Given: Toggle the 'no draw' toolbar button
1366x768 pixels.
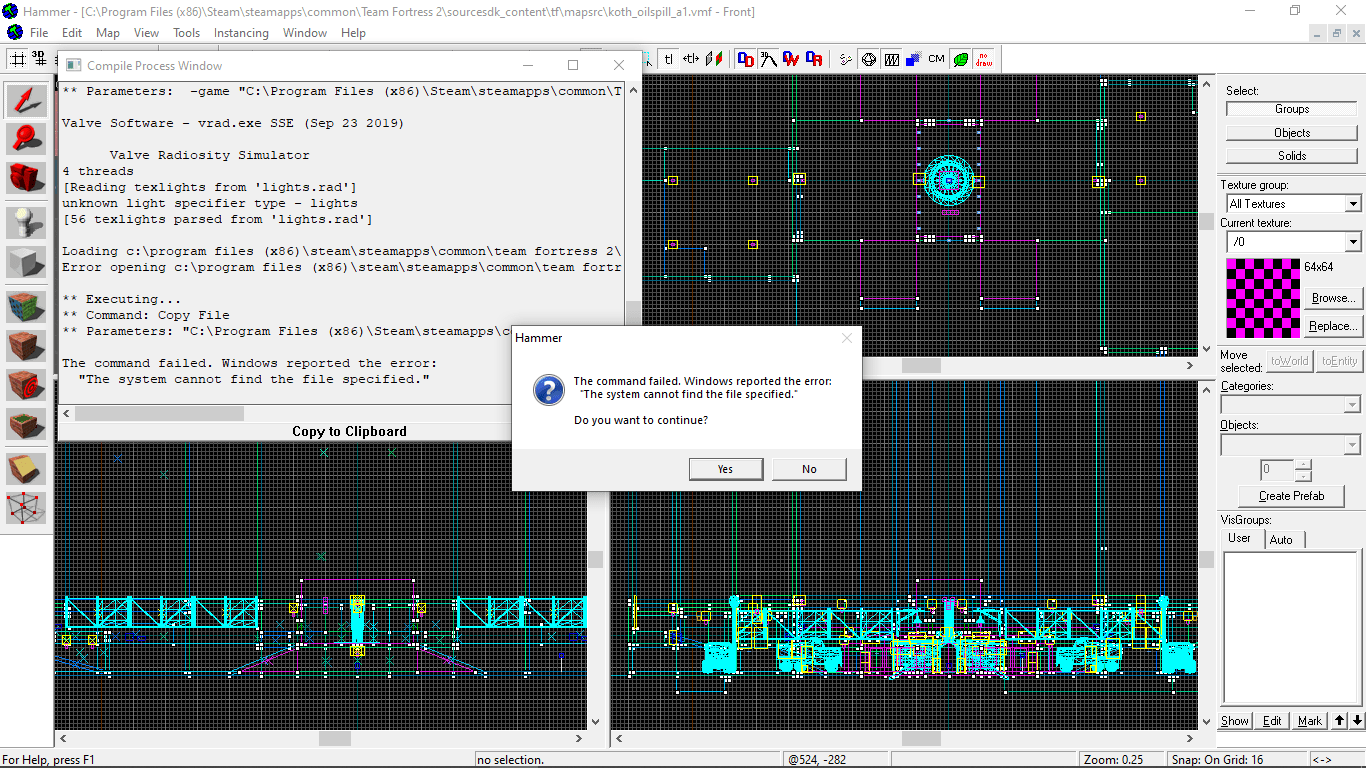Looking at the screenshot, I should (983, 59).
